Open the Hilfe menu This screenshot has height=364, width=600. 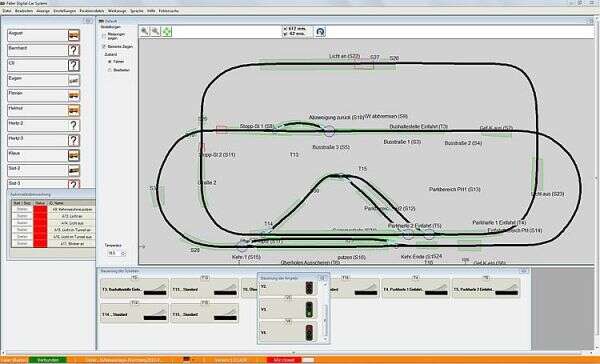click(x=151, y=11)
